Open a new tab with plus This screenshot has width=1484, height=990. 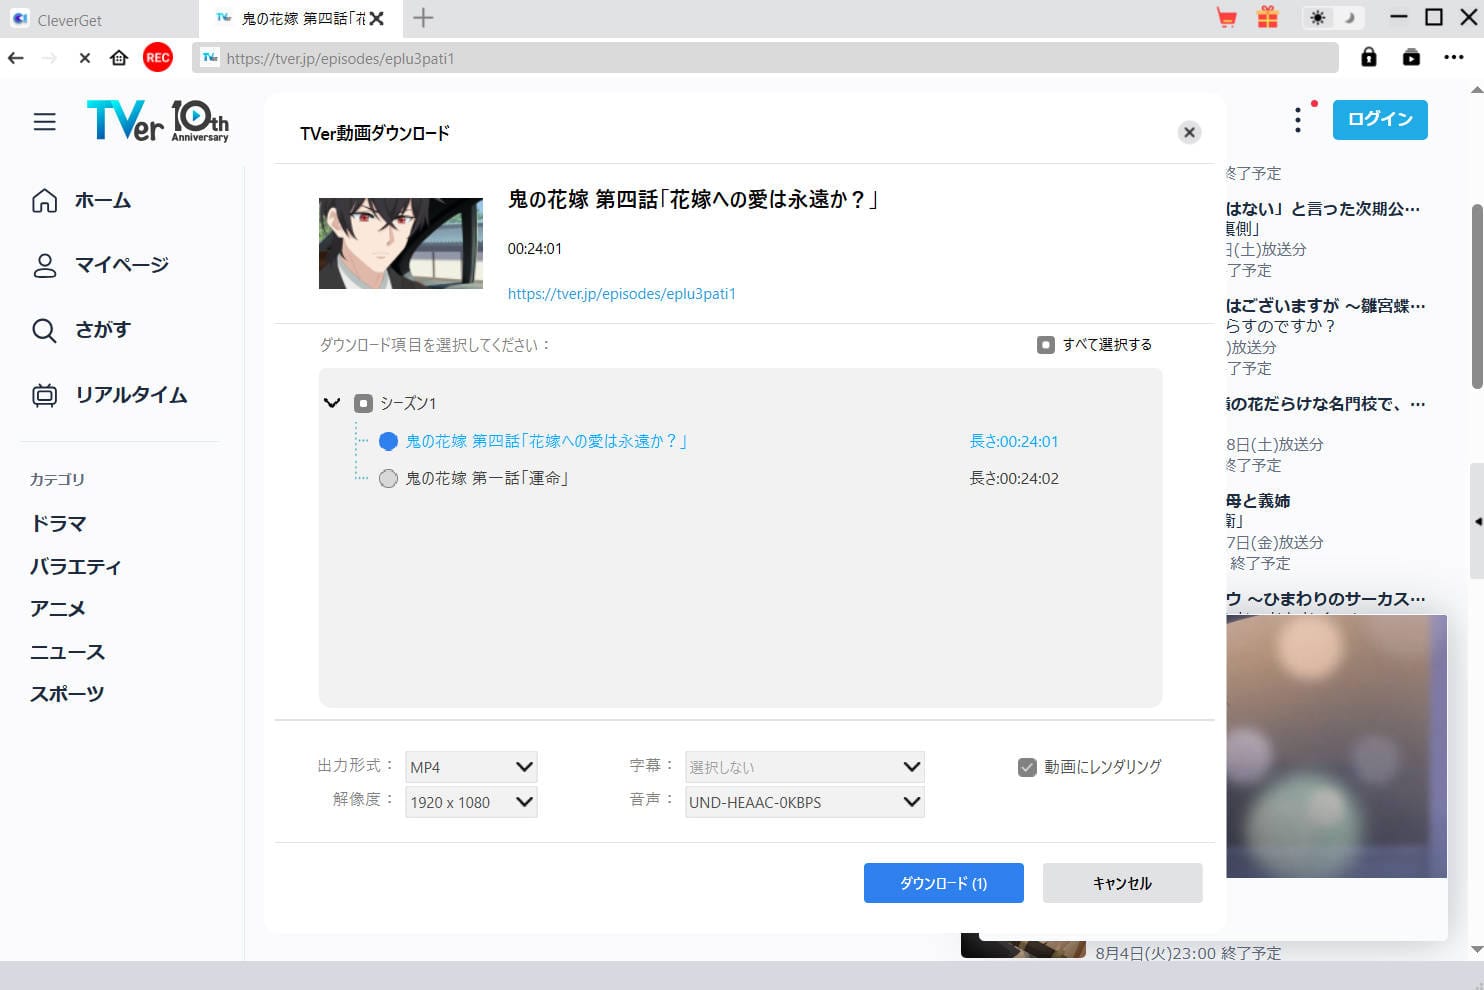(x=423, y=18)
